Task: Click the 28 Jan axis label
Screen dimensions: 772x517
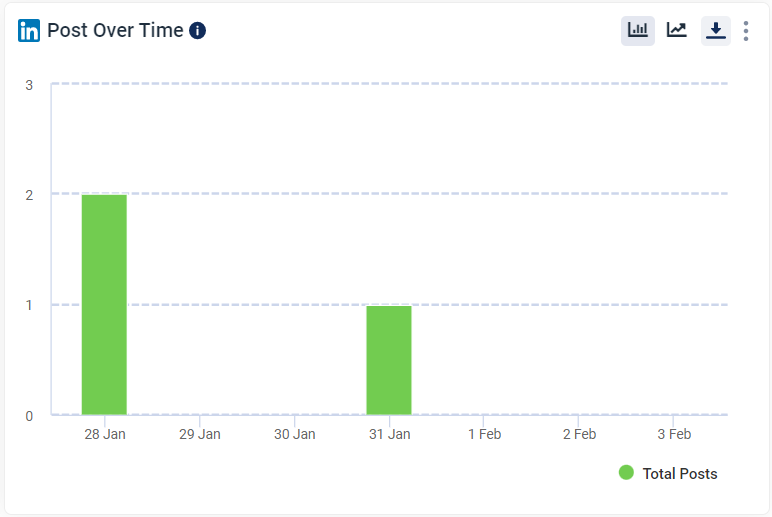Action: point(104,434)
